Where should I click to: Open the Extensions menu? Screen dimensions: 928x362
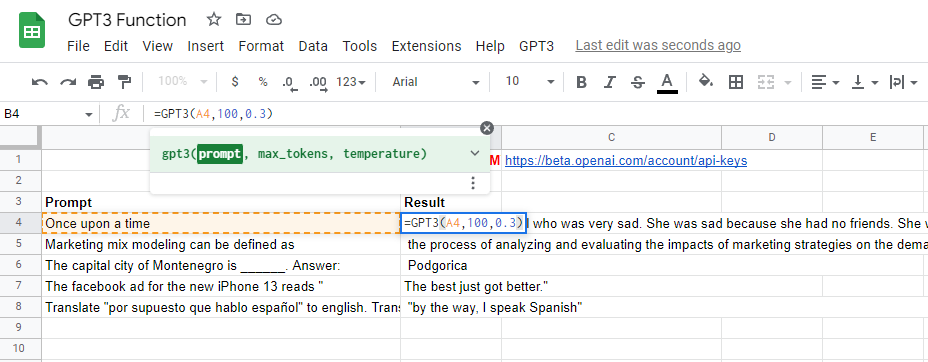point(426,46)
